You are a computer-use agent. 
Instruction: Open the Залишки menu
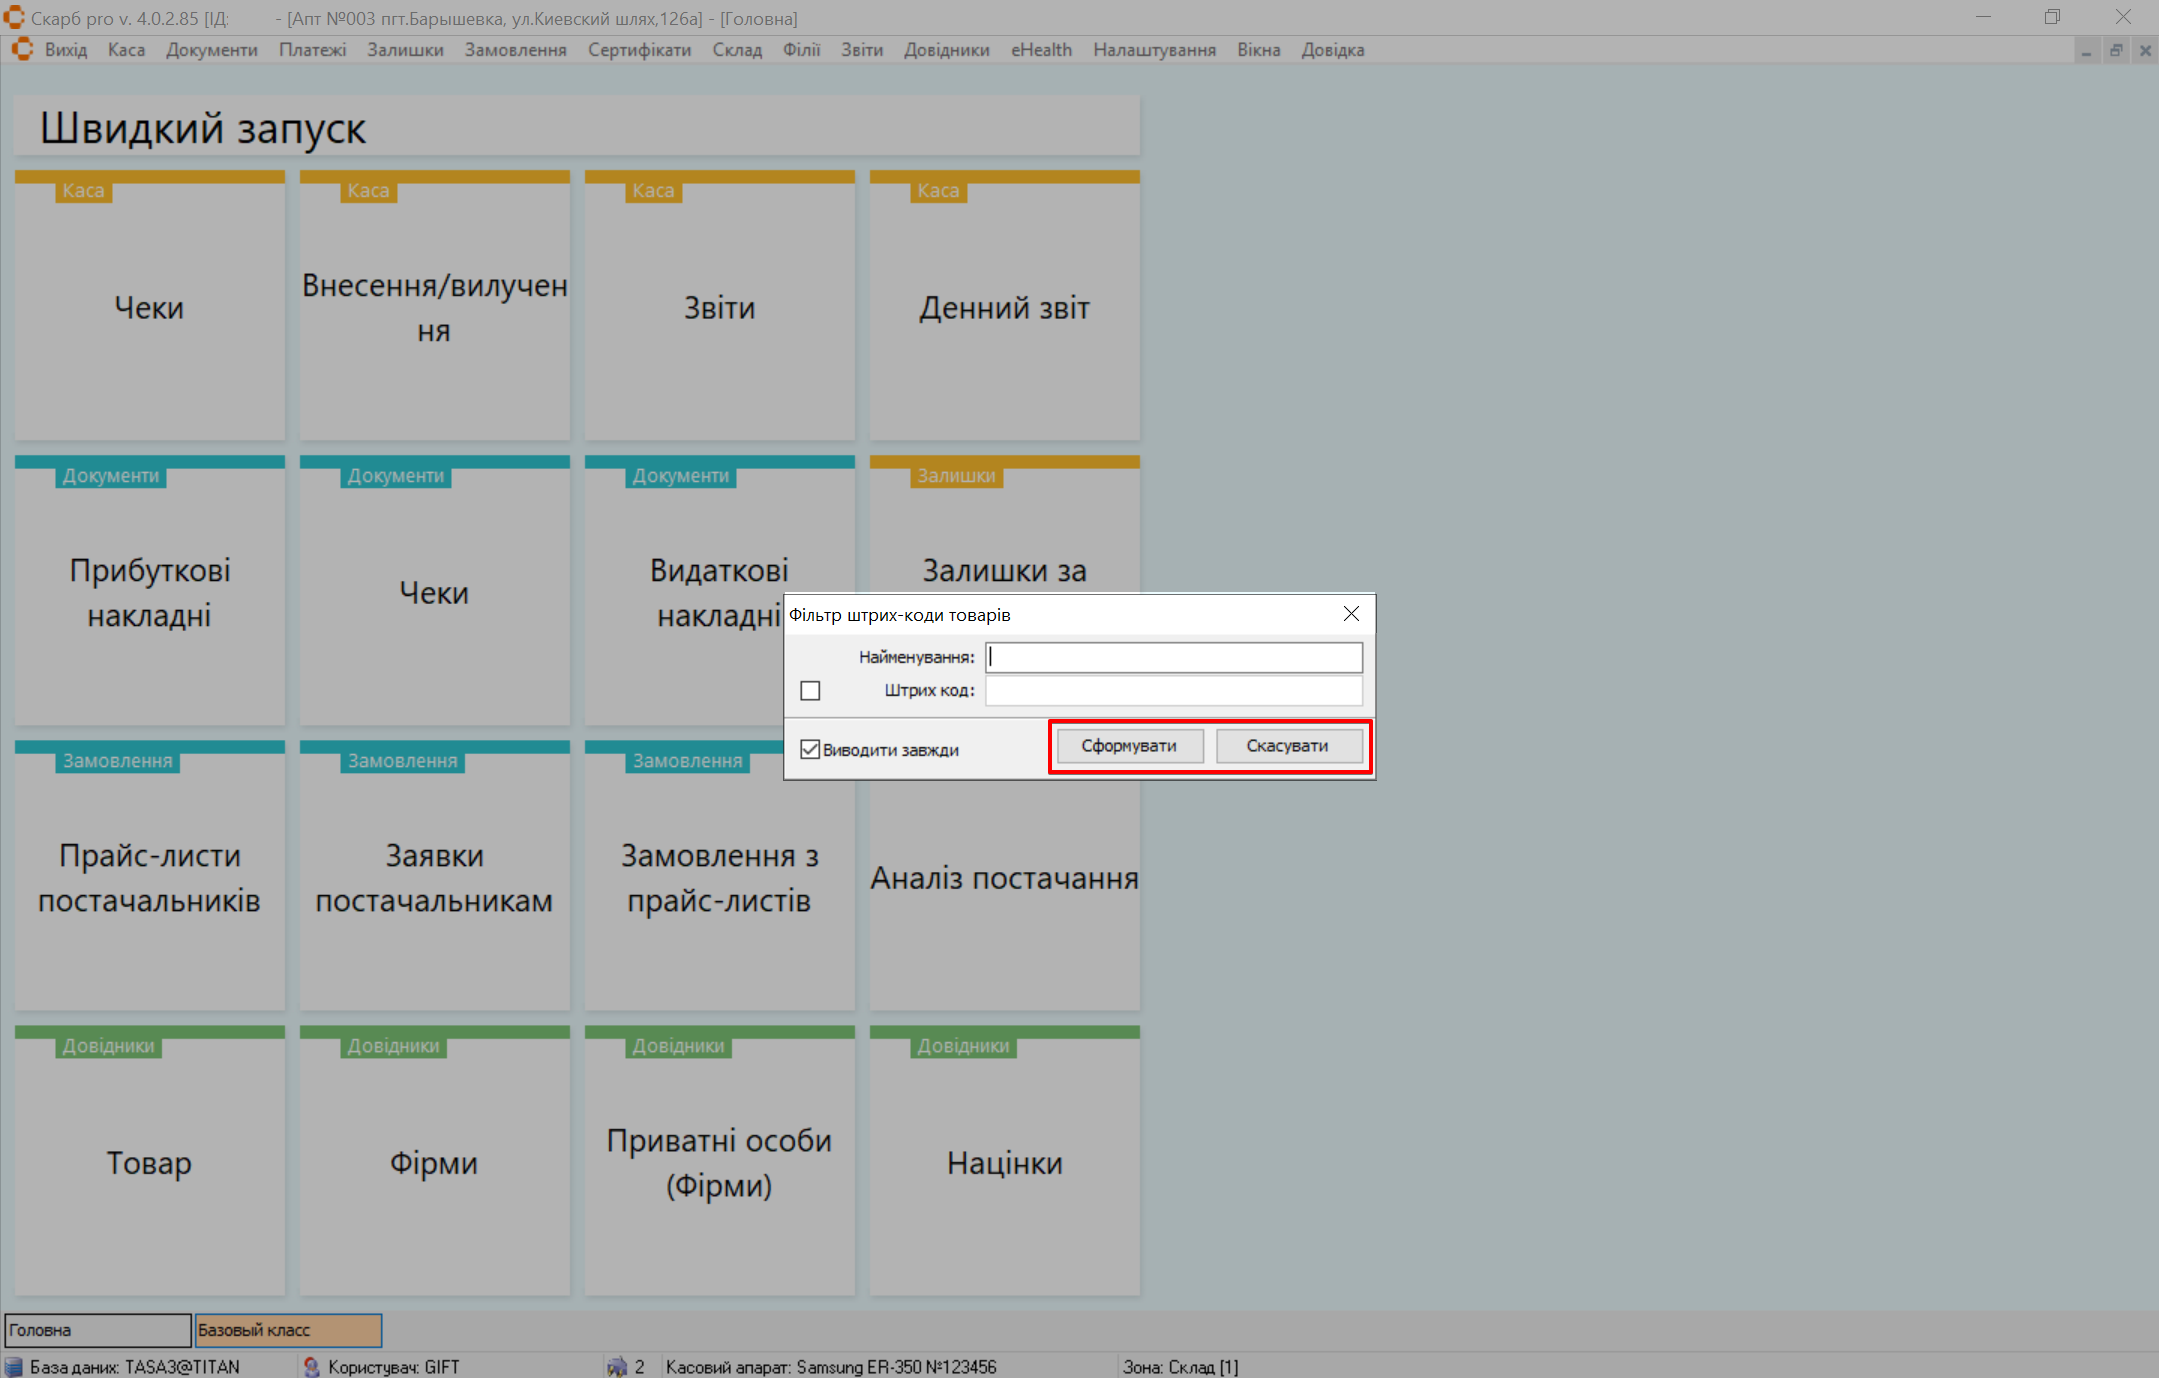(x=405, y=50)
